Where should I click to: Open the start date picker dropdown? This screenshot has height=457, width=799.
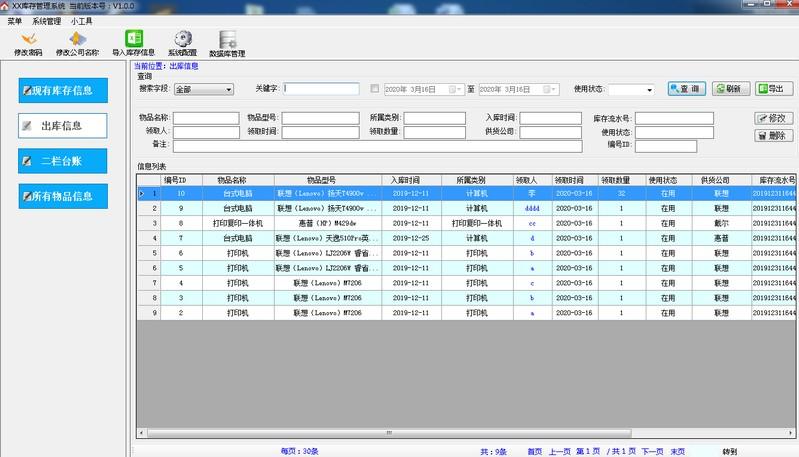(455, 90)
